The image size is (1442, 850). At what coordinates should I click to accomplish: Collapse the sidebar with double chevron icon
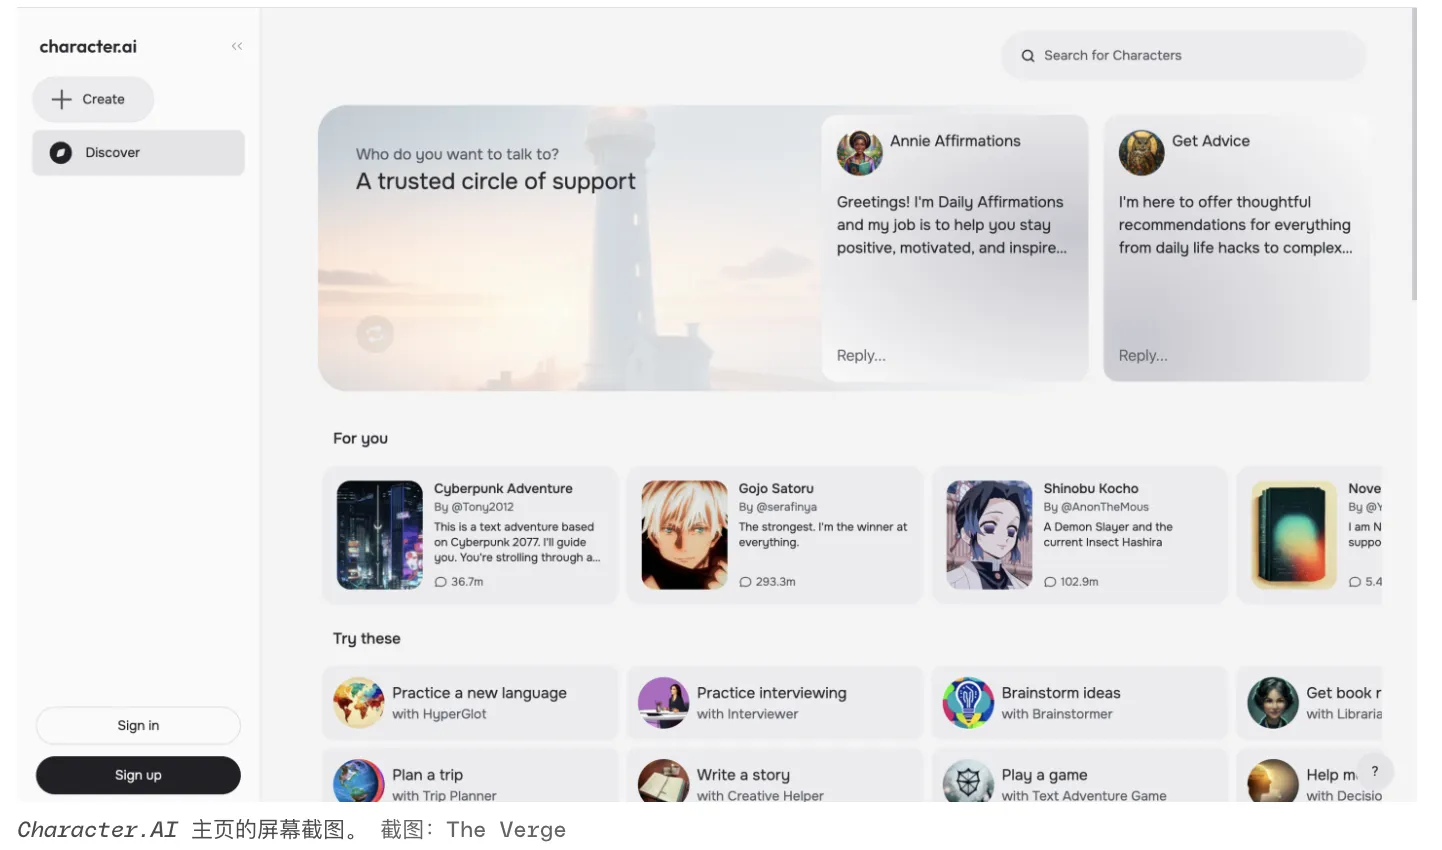click(x=237, y=46)
